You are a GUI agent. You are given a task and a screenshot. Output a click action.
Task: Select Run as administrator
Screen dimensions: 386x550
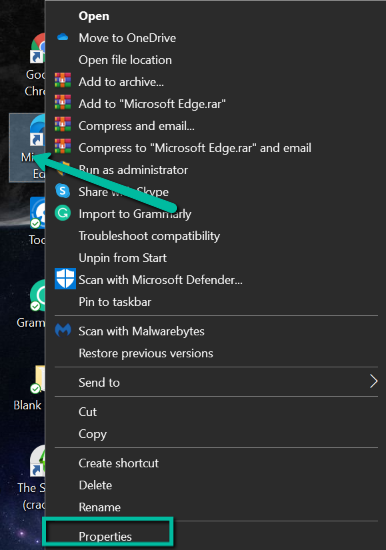coord(133,170)
